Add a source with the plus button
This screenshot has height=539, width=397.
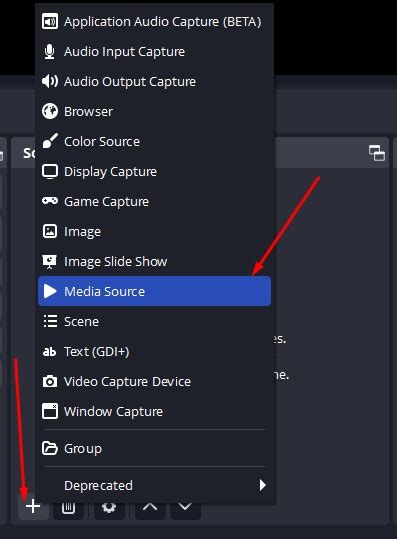point(33,506)
